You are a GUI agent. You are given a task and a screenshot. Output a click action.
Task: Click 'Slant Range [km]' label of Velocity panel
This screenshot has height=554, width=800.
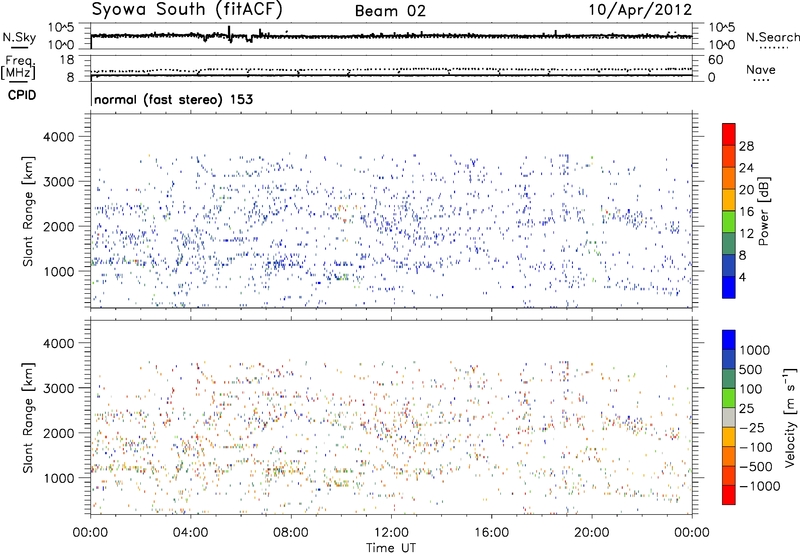(28, 418)
